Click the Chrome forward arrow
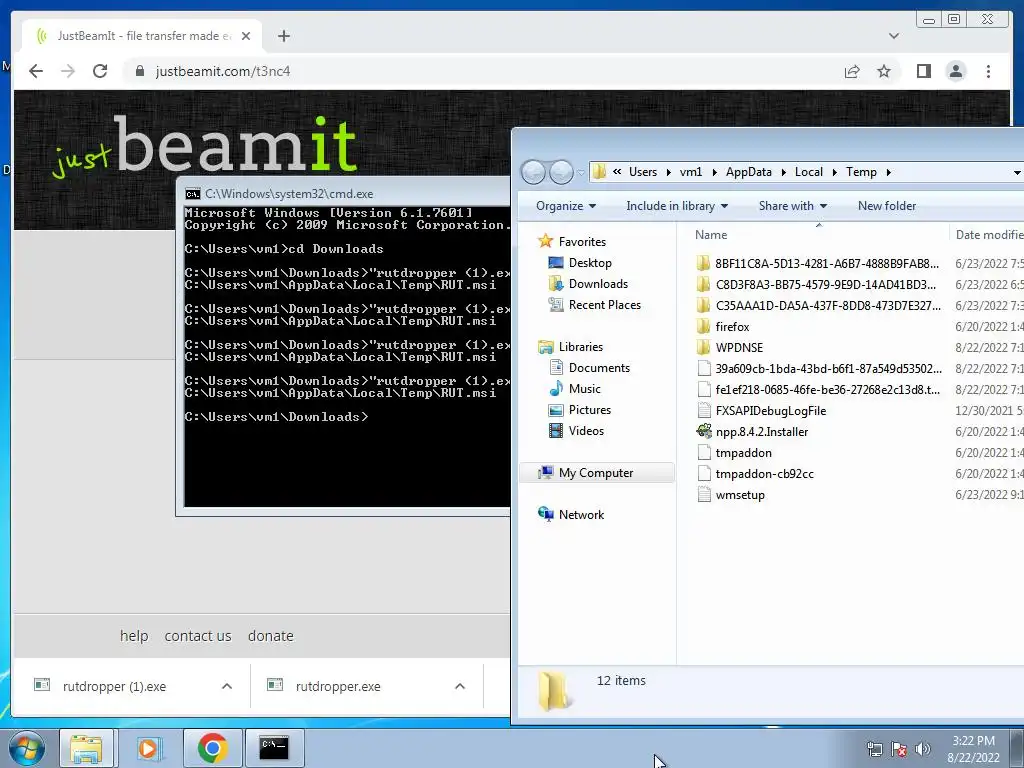Screen dimensions: 1024x768 point(68,71)
